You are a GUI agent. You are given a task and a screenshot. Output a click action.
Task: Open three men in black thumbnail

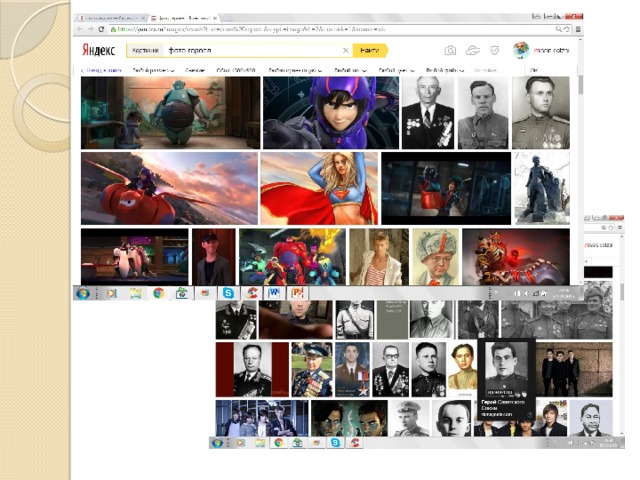pos(574,370)
